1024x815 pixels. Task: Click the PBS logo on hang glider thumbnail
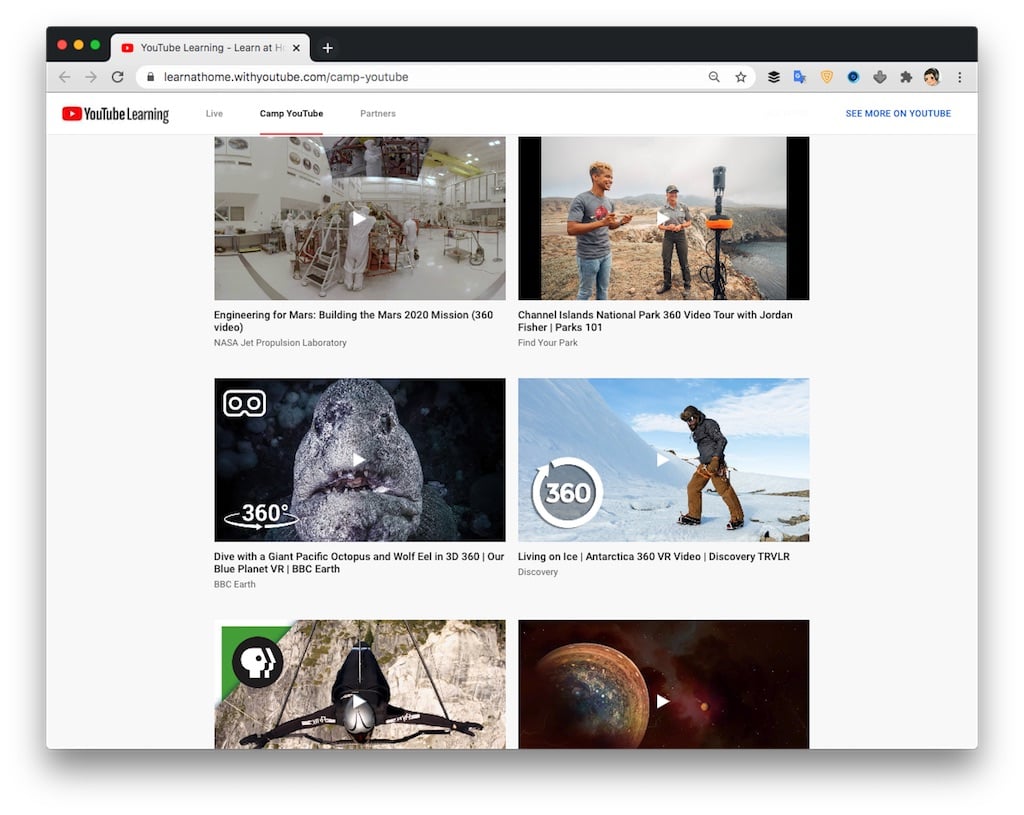click(x=258, y=662)
